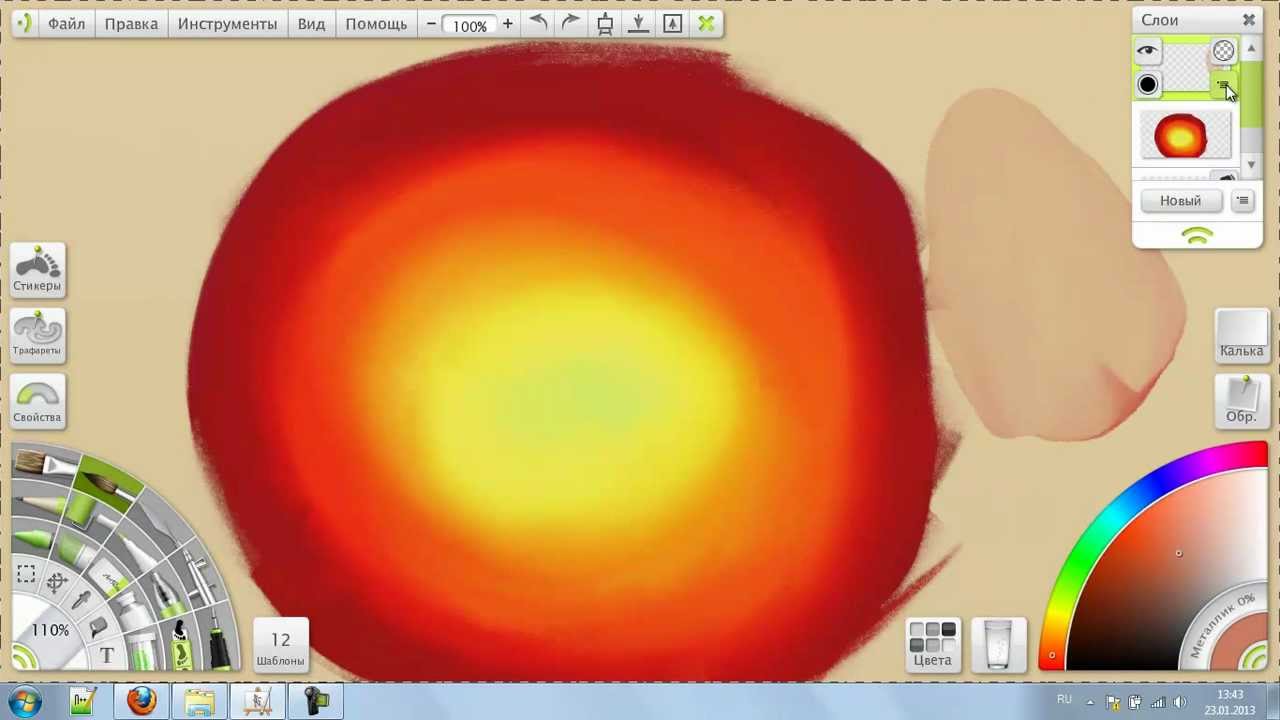The image size is (1280, 720).
Task: Click the green X in menu bar
Action: tap(706, 23)
